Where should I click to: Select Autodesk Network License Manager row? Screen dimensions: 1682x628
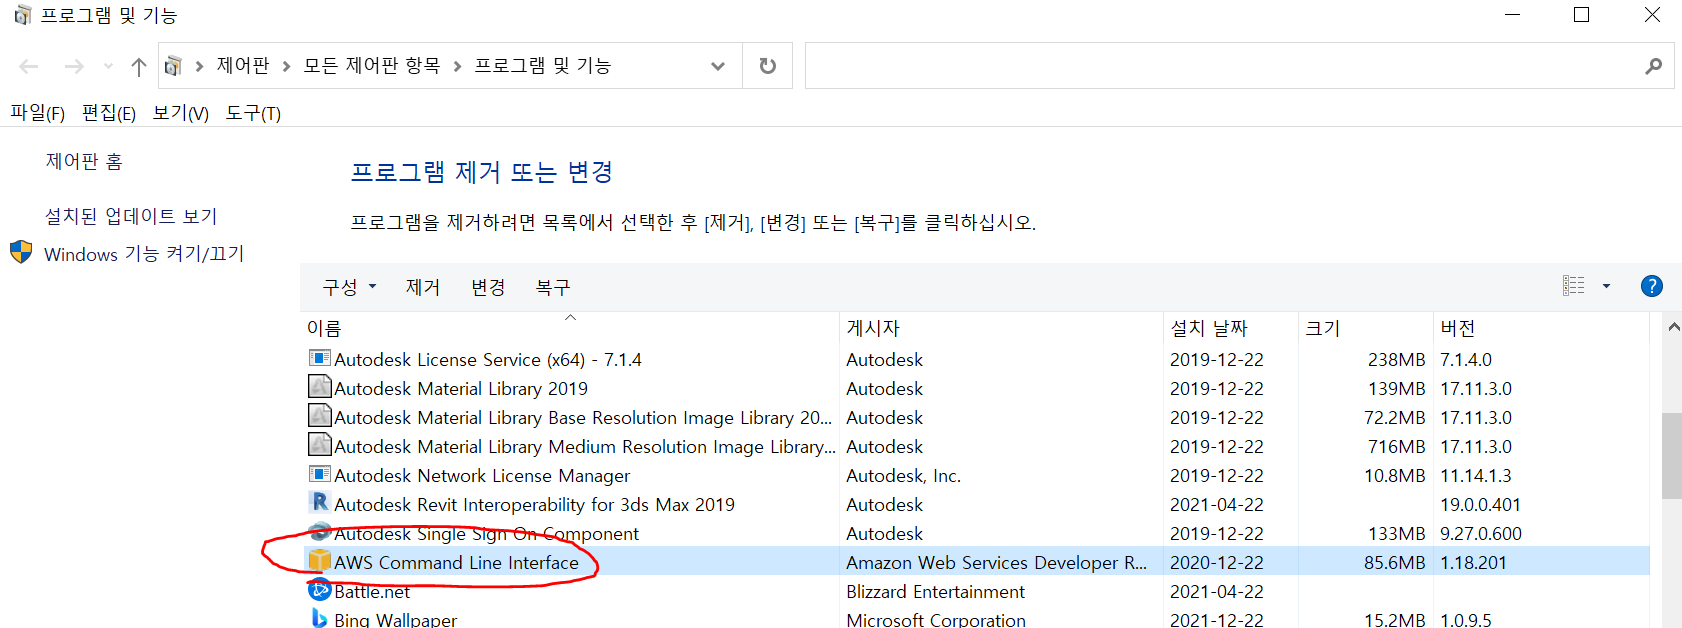[x=975, y=475]
